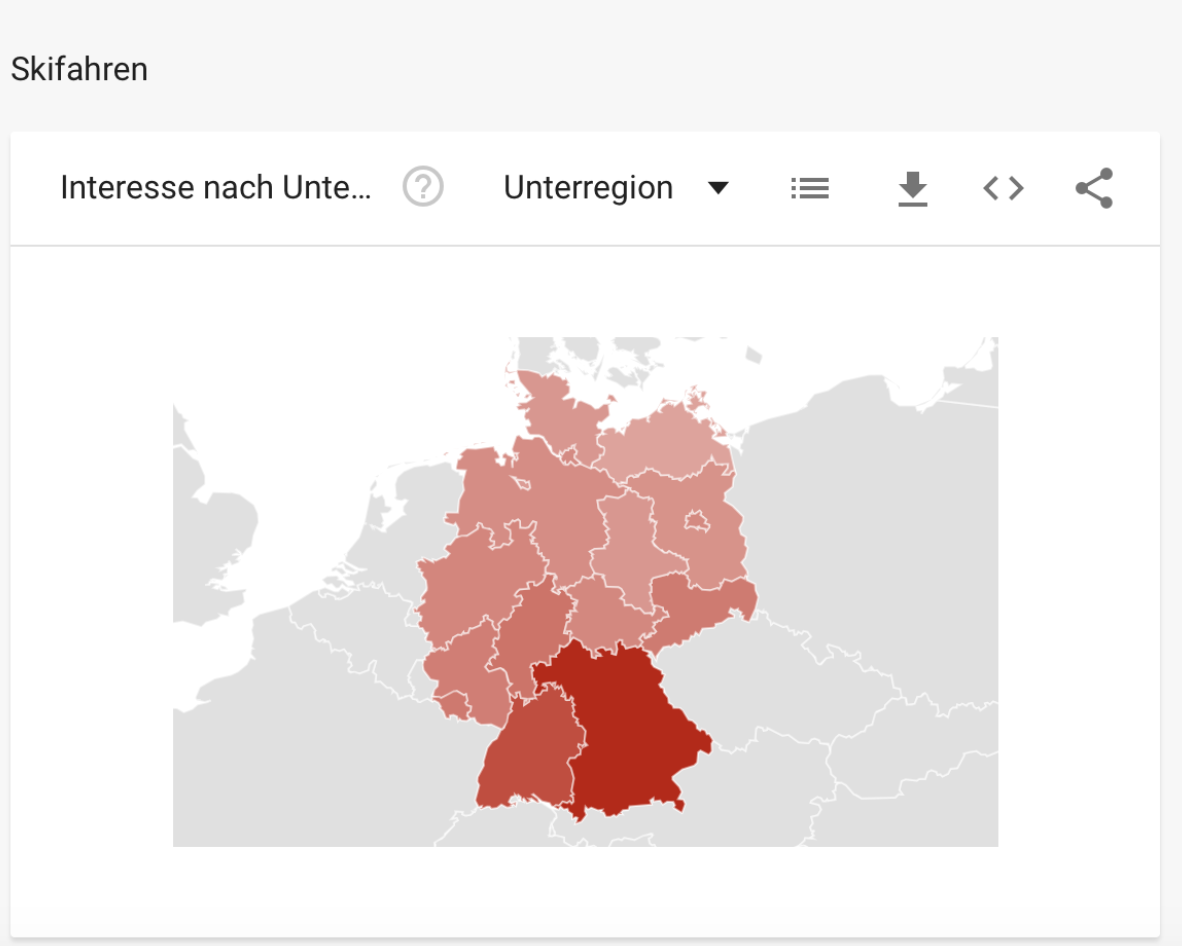The height and width of the screenshot is (946, 1182).
Task: Open the embed code icon
Action: tap(1003, 188)
